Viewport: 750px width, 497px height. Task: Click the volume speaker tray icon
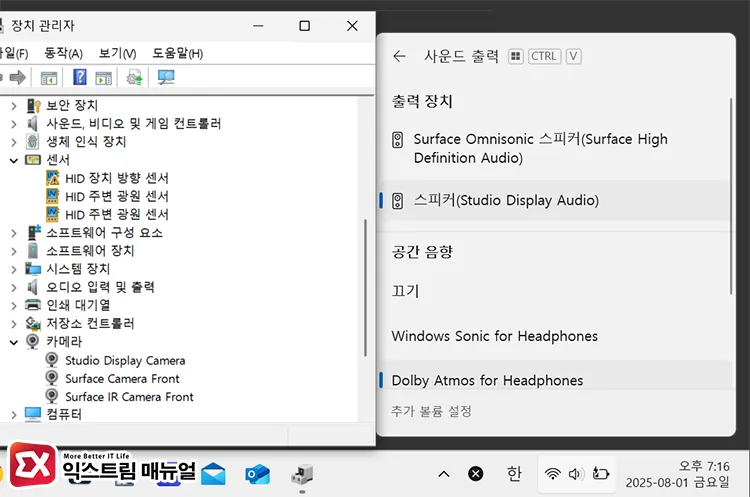(x=576, y=474)
